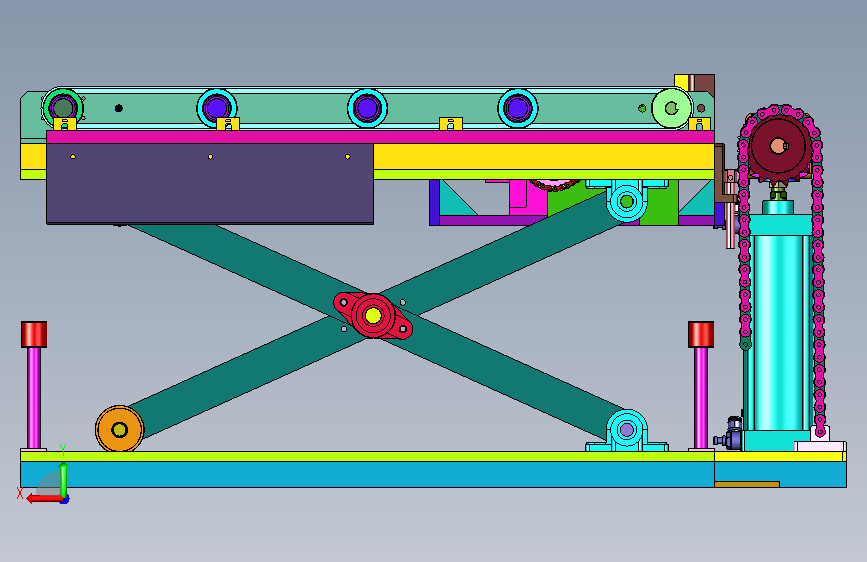Viewport: 867px width, 562px height.
Task: Select the orange roller wheel on the scissor arm
Action: (119, 429)
